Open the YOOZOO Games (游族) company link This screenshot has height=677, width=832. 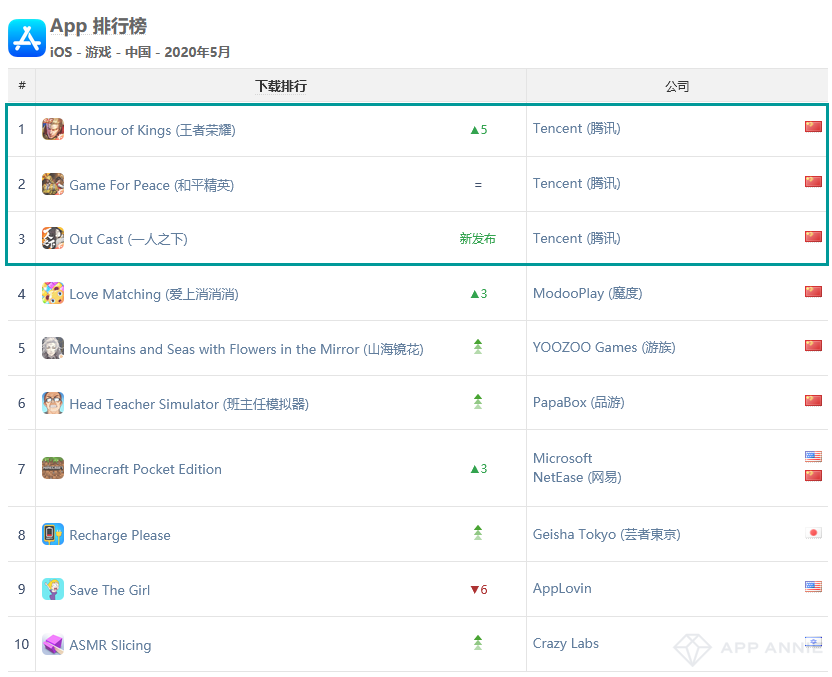(x=604, y=348)
